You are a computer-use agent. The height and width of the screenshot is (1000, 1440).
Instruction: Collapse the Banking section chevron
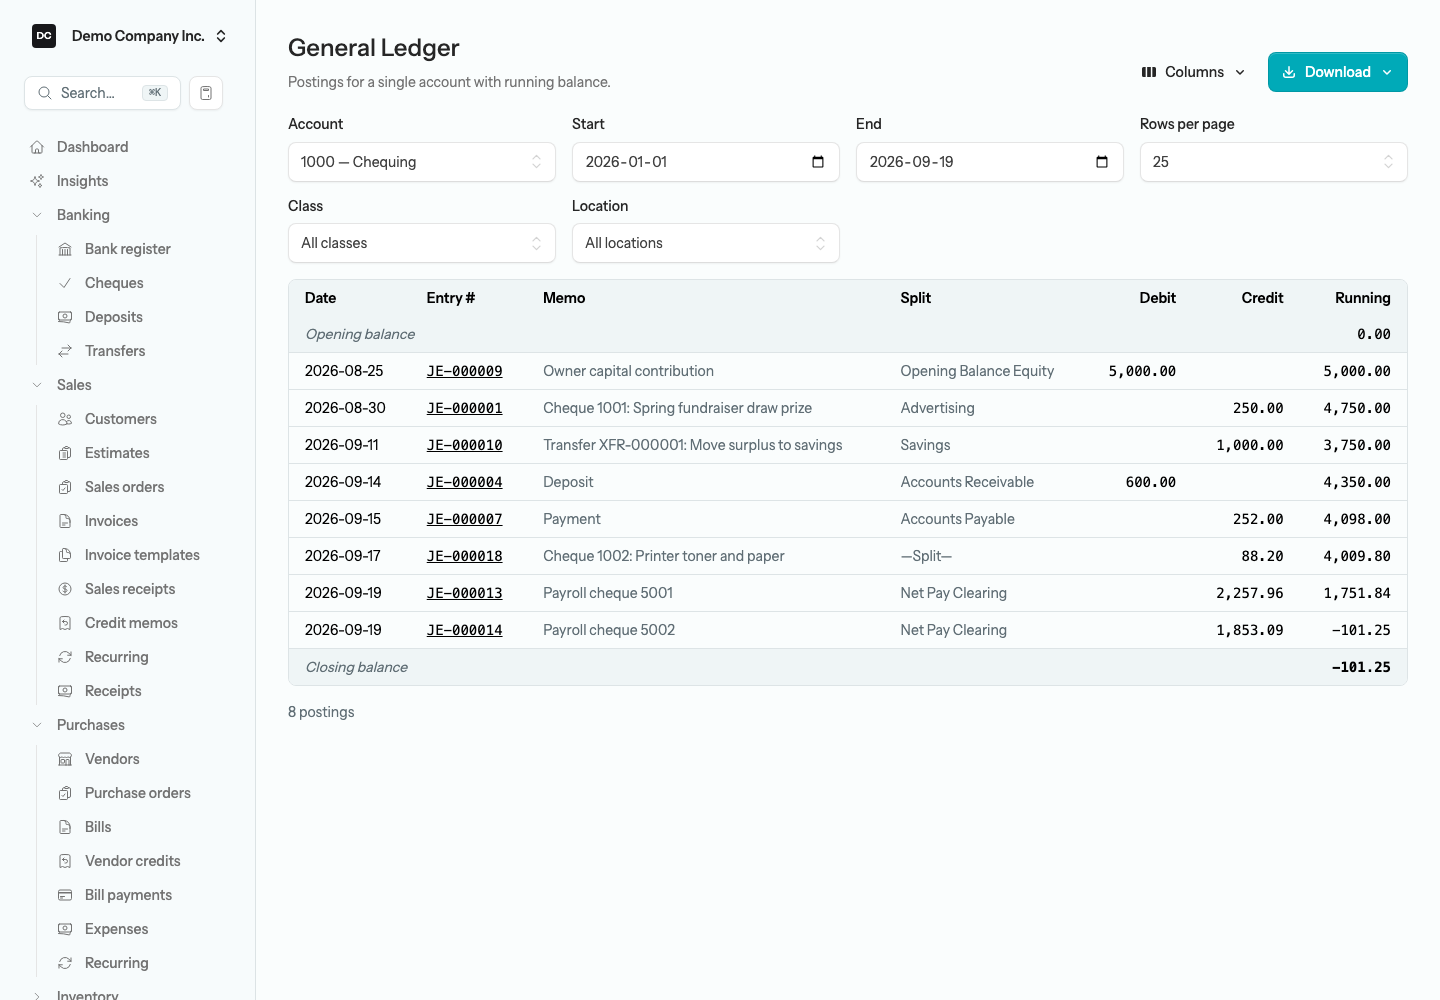[37, 215]
